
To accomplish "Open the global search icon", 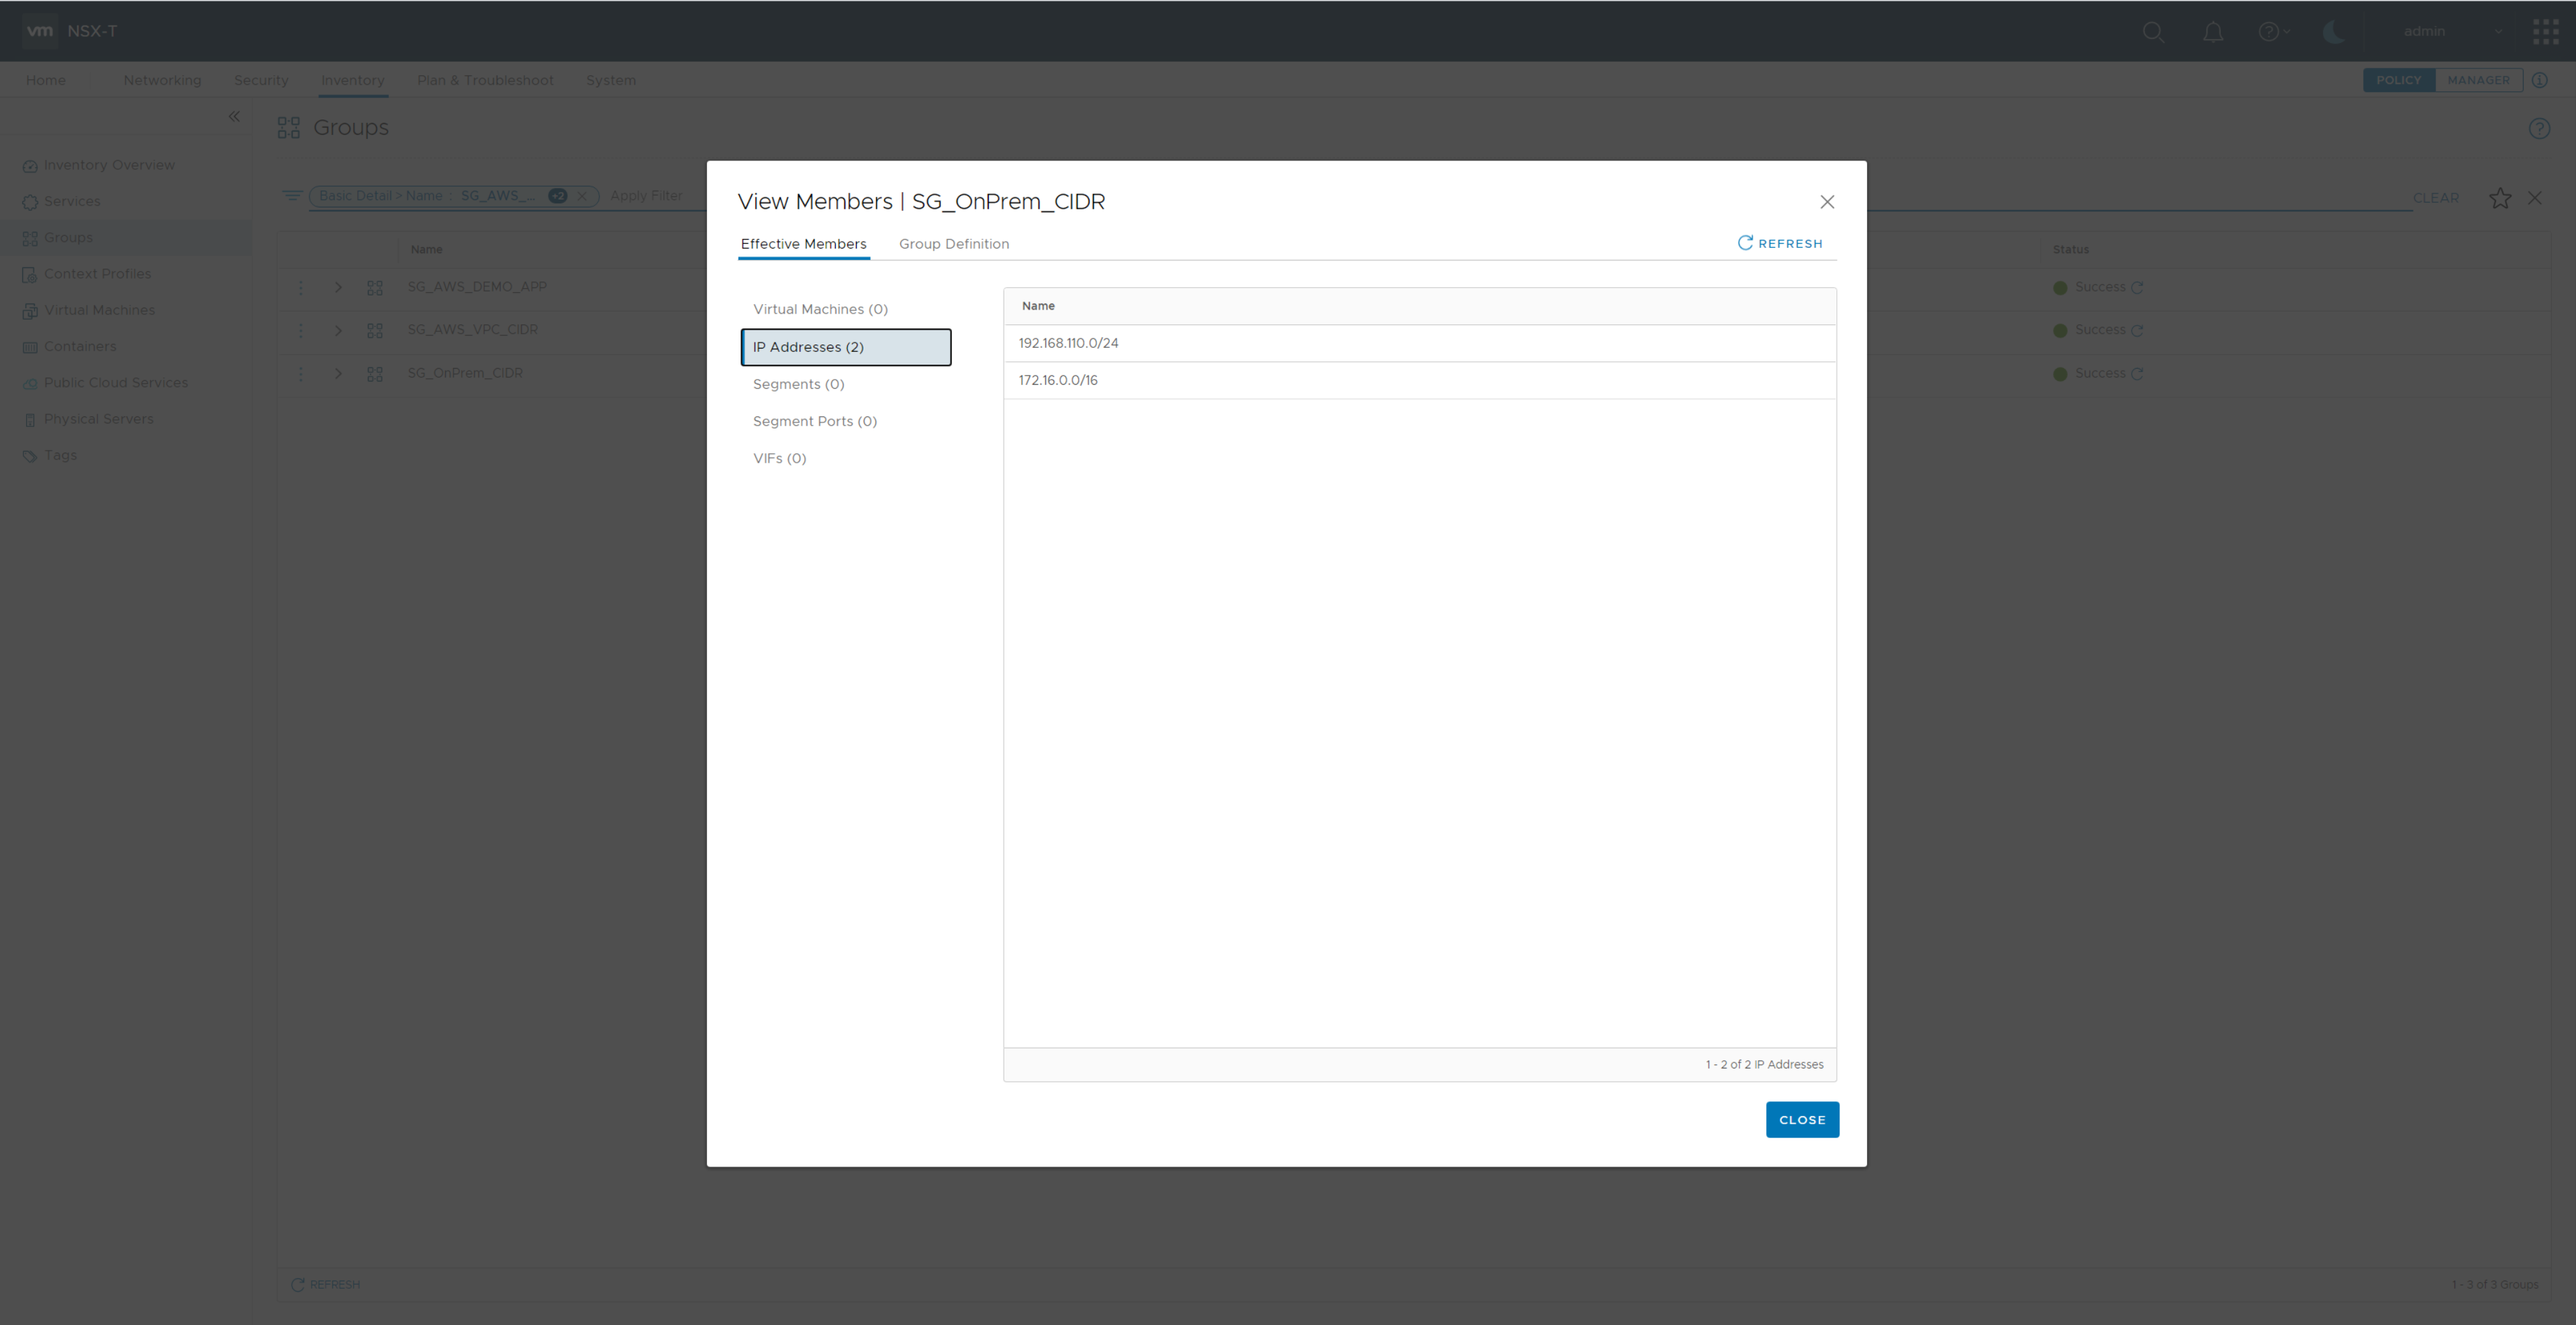I will (2153, 32).
